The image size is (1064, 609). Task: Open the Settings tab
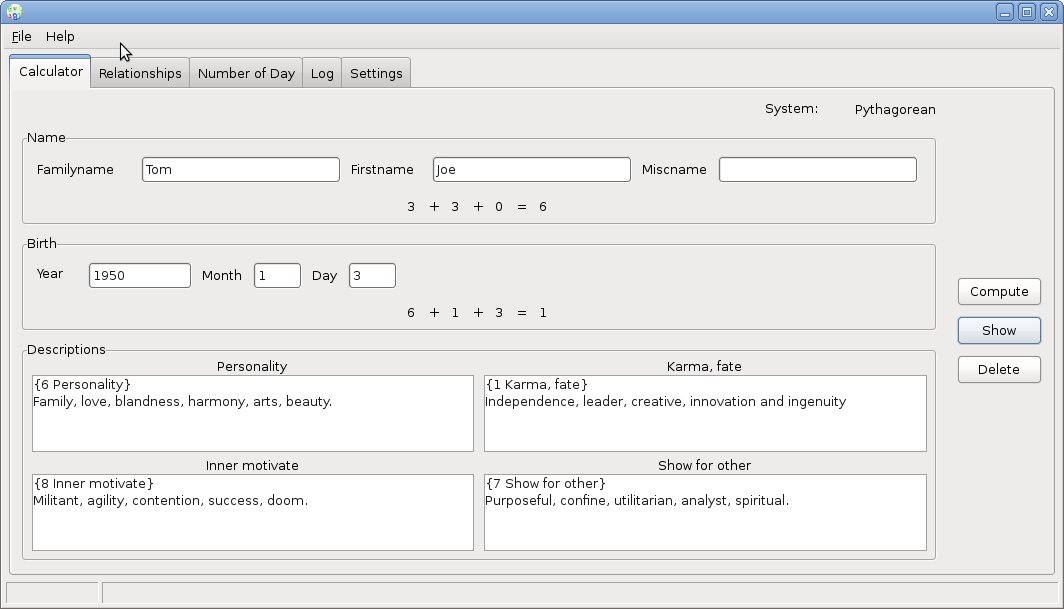tap(376, 73)
